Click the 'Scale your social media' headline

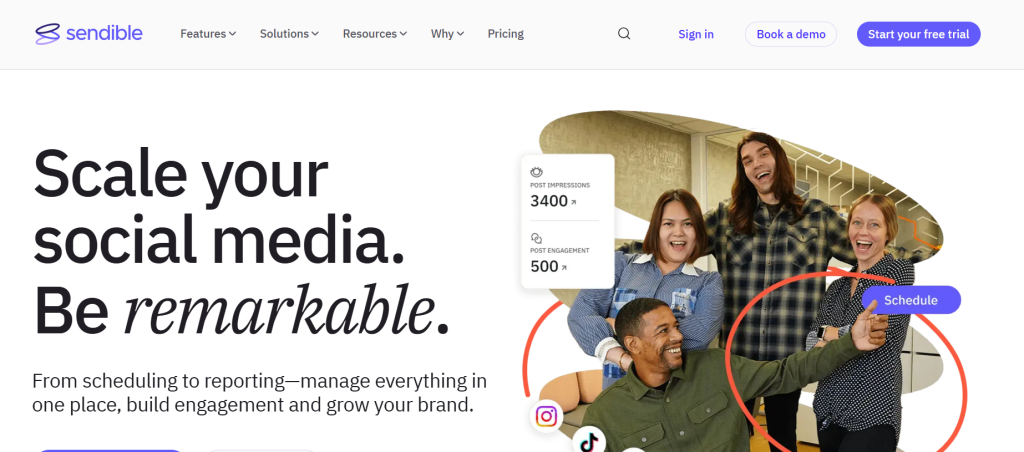tap(219, 206)
